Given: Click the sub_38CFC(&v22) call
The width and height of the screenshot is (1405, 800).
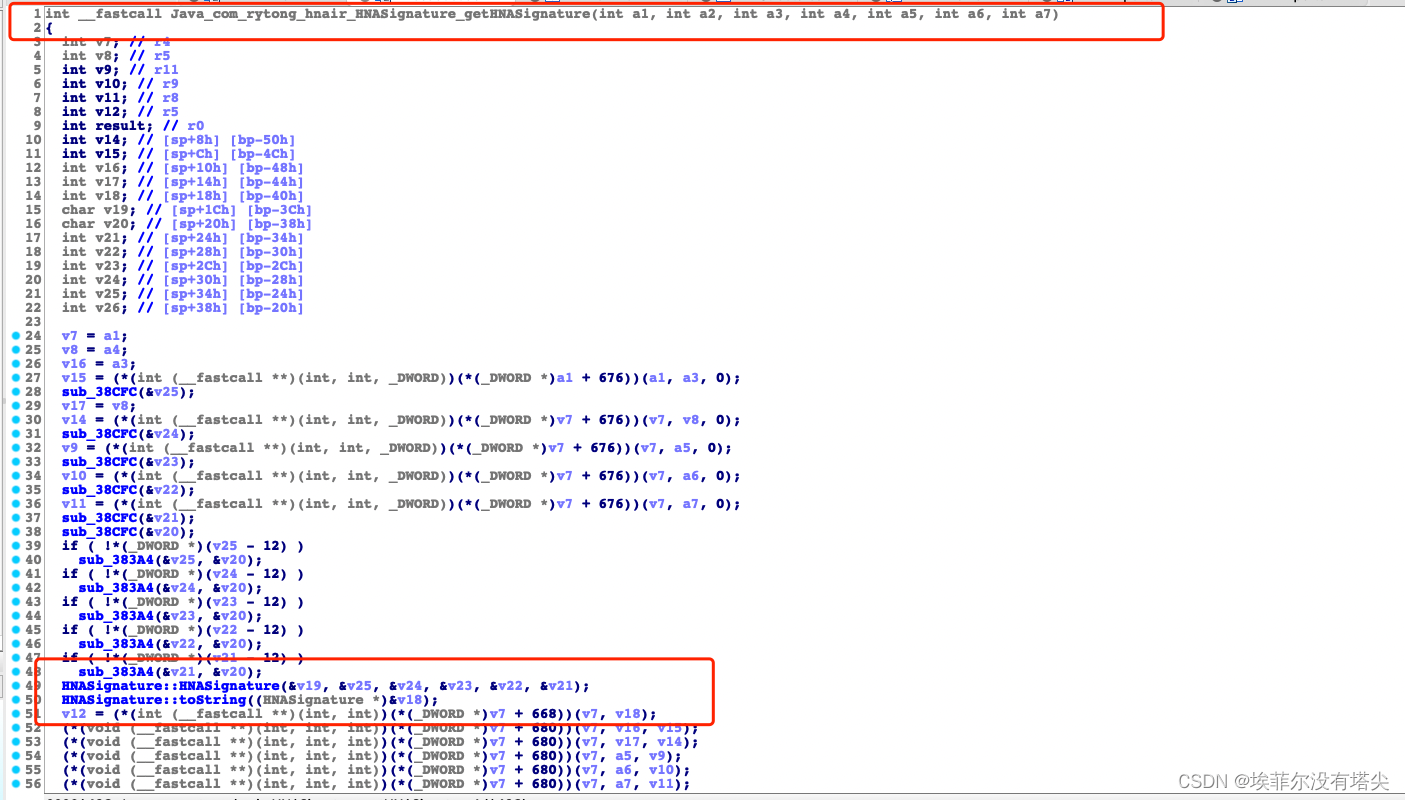Looking at the screenshot, I should (x=128, y=490).
